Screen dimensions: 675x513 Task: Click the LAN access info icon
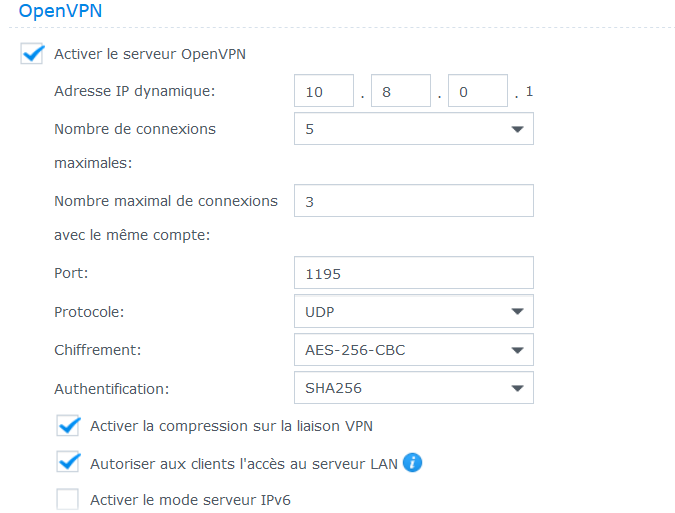pyautogui.click(x=413, y=462)
